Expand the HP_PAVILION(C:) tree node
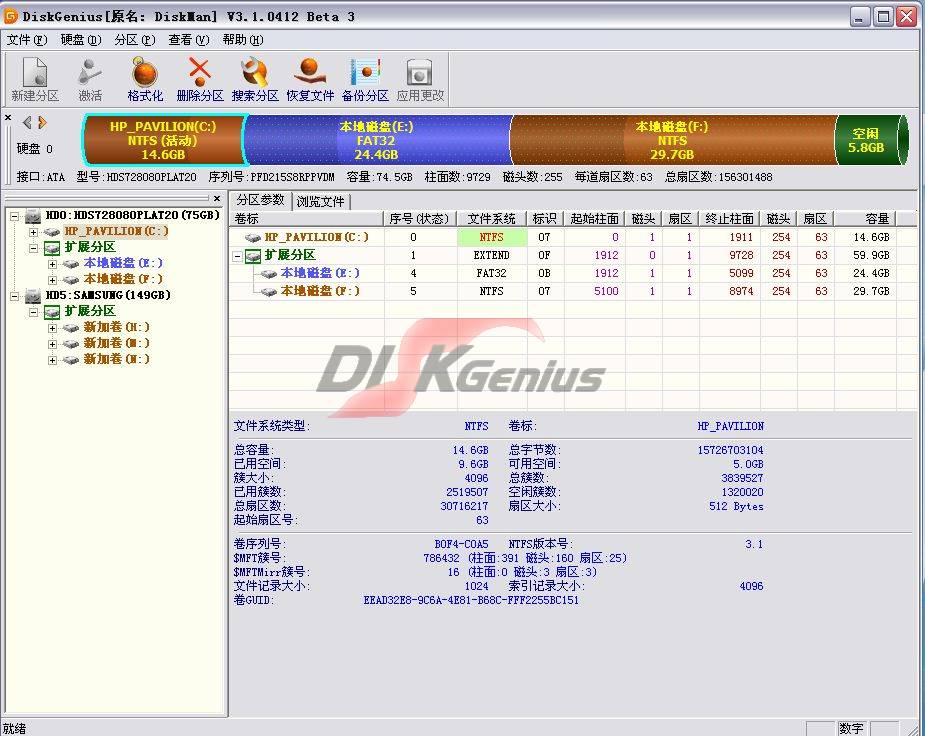925x736 pixels. click(x=34, y=232)
